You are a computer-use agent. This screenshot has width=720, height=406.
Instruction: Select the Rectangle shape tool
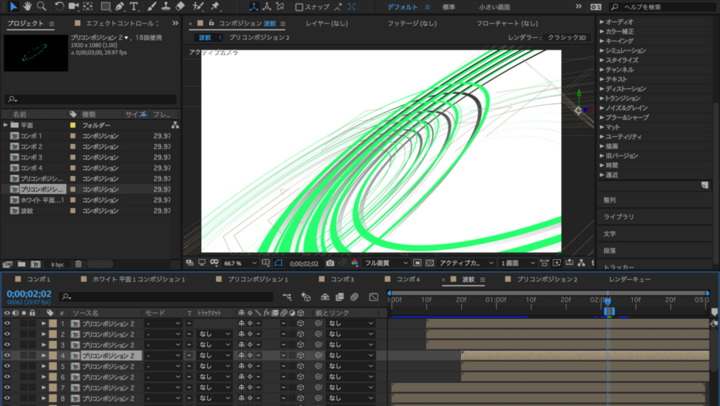tap(106, 6)
